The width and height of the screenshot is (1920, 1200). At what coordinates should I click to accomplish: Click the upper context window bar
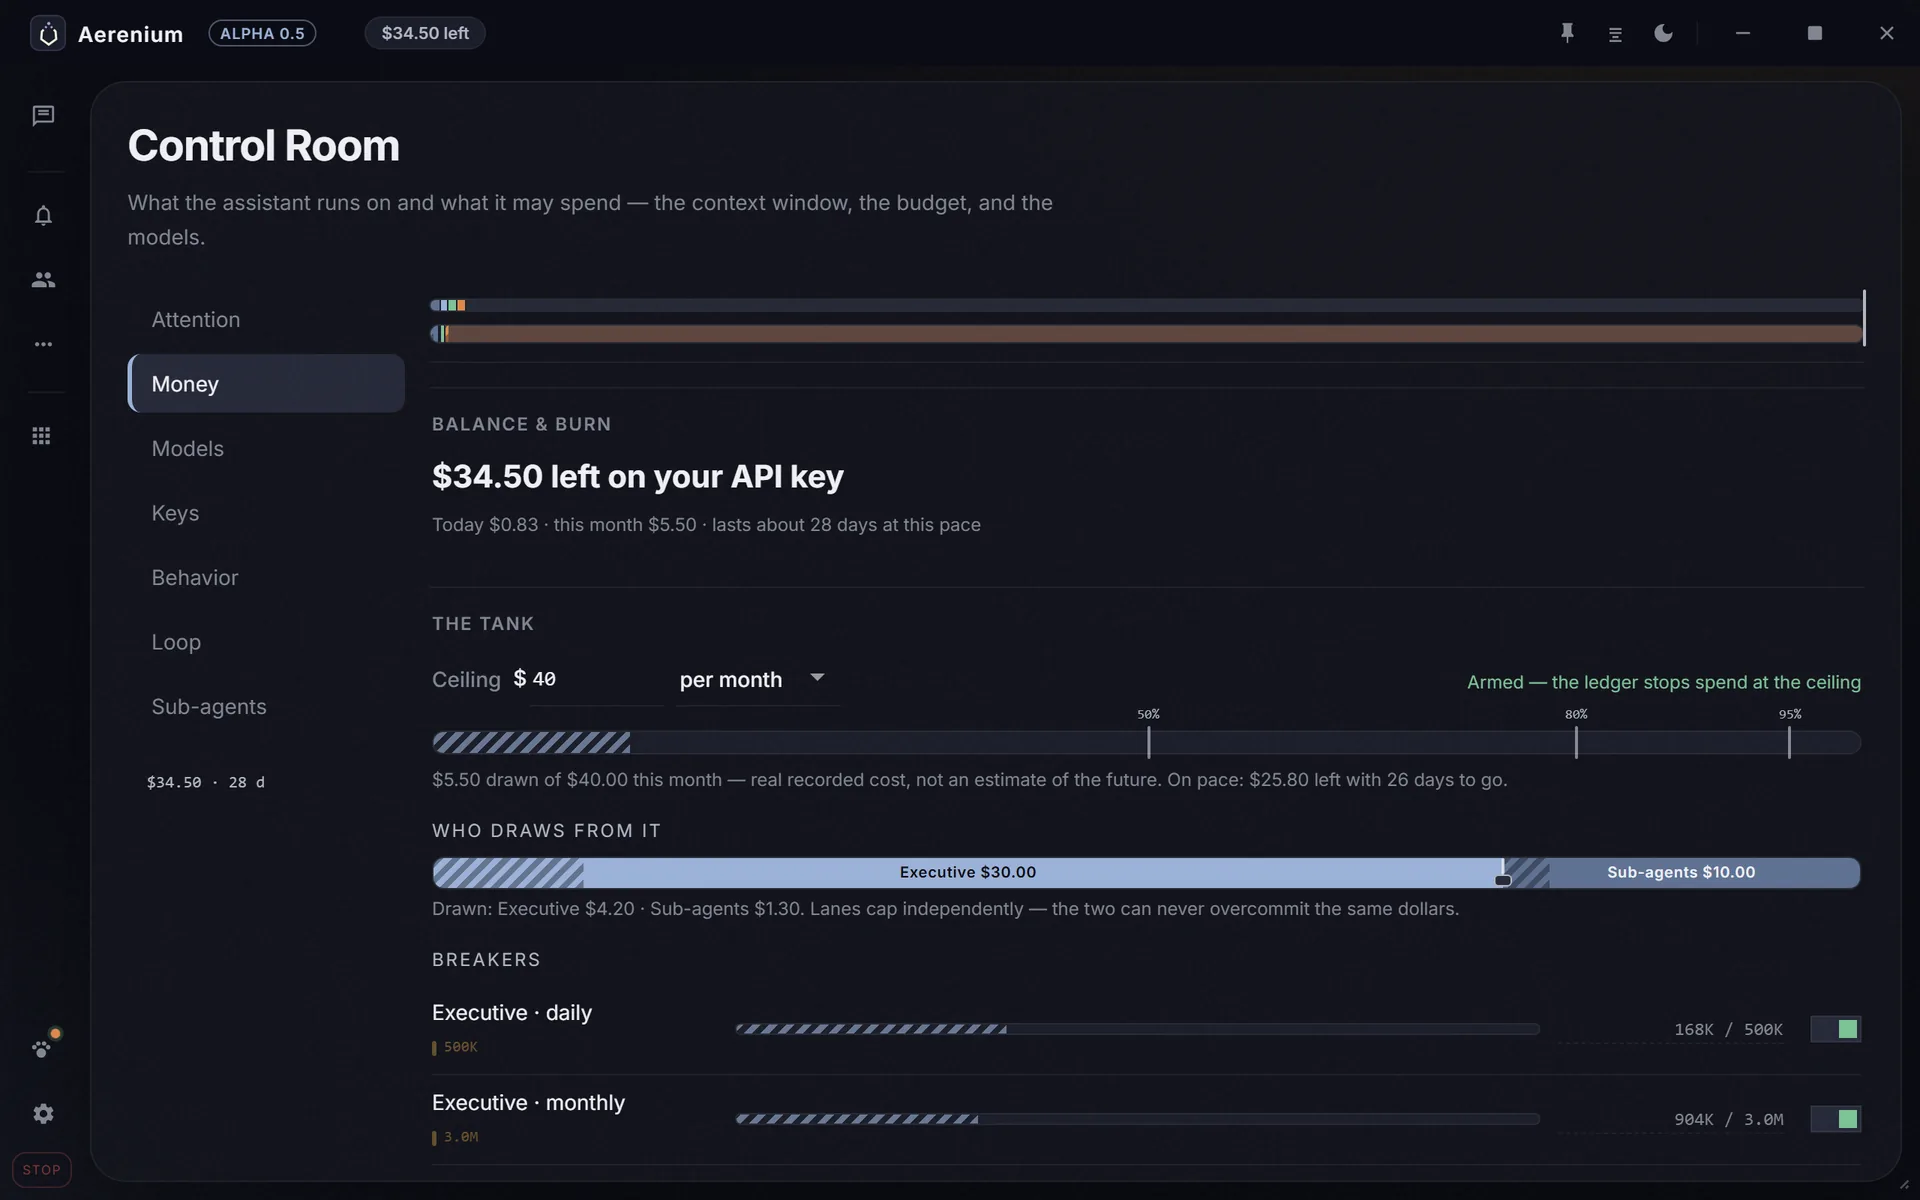(x=1146, y=305)
